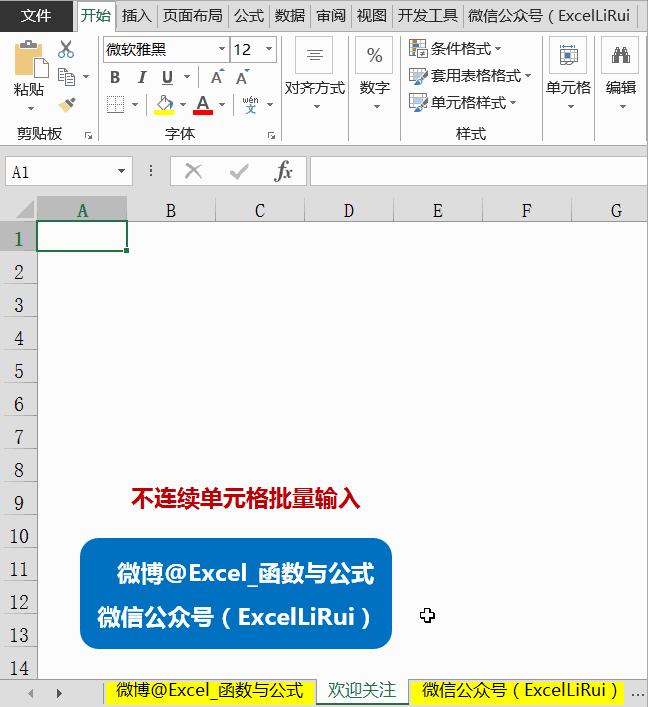Screen dimensions: 648x707
Task: Open the Editing (编辑) binoculars group
Action: tap(621, 74)
